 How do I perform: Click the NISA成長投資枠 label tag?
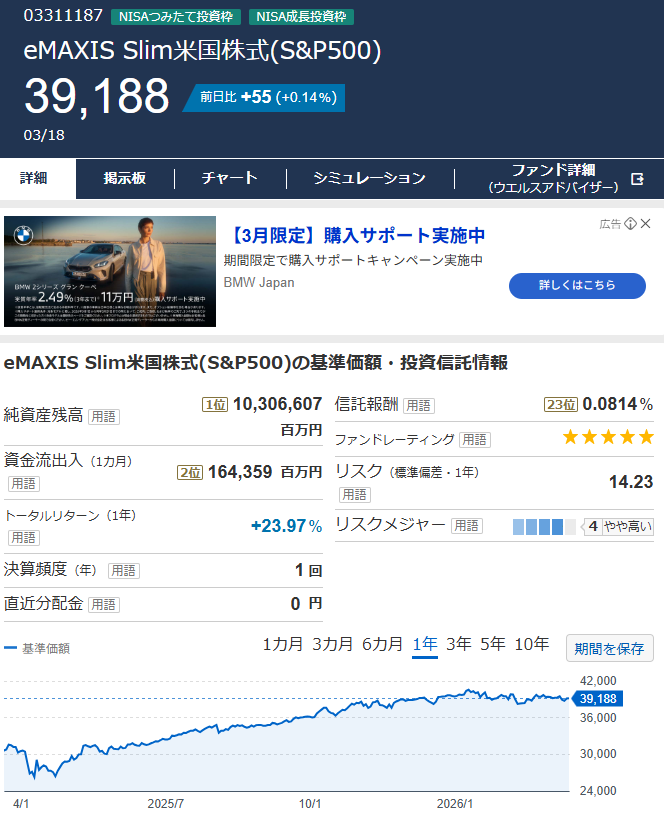[x=302, y=17]
